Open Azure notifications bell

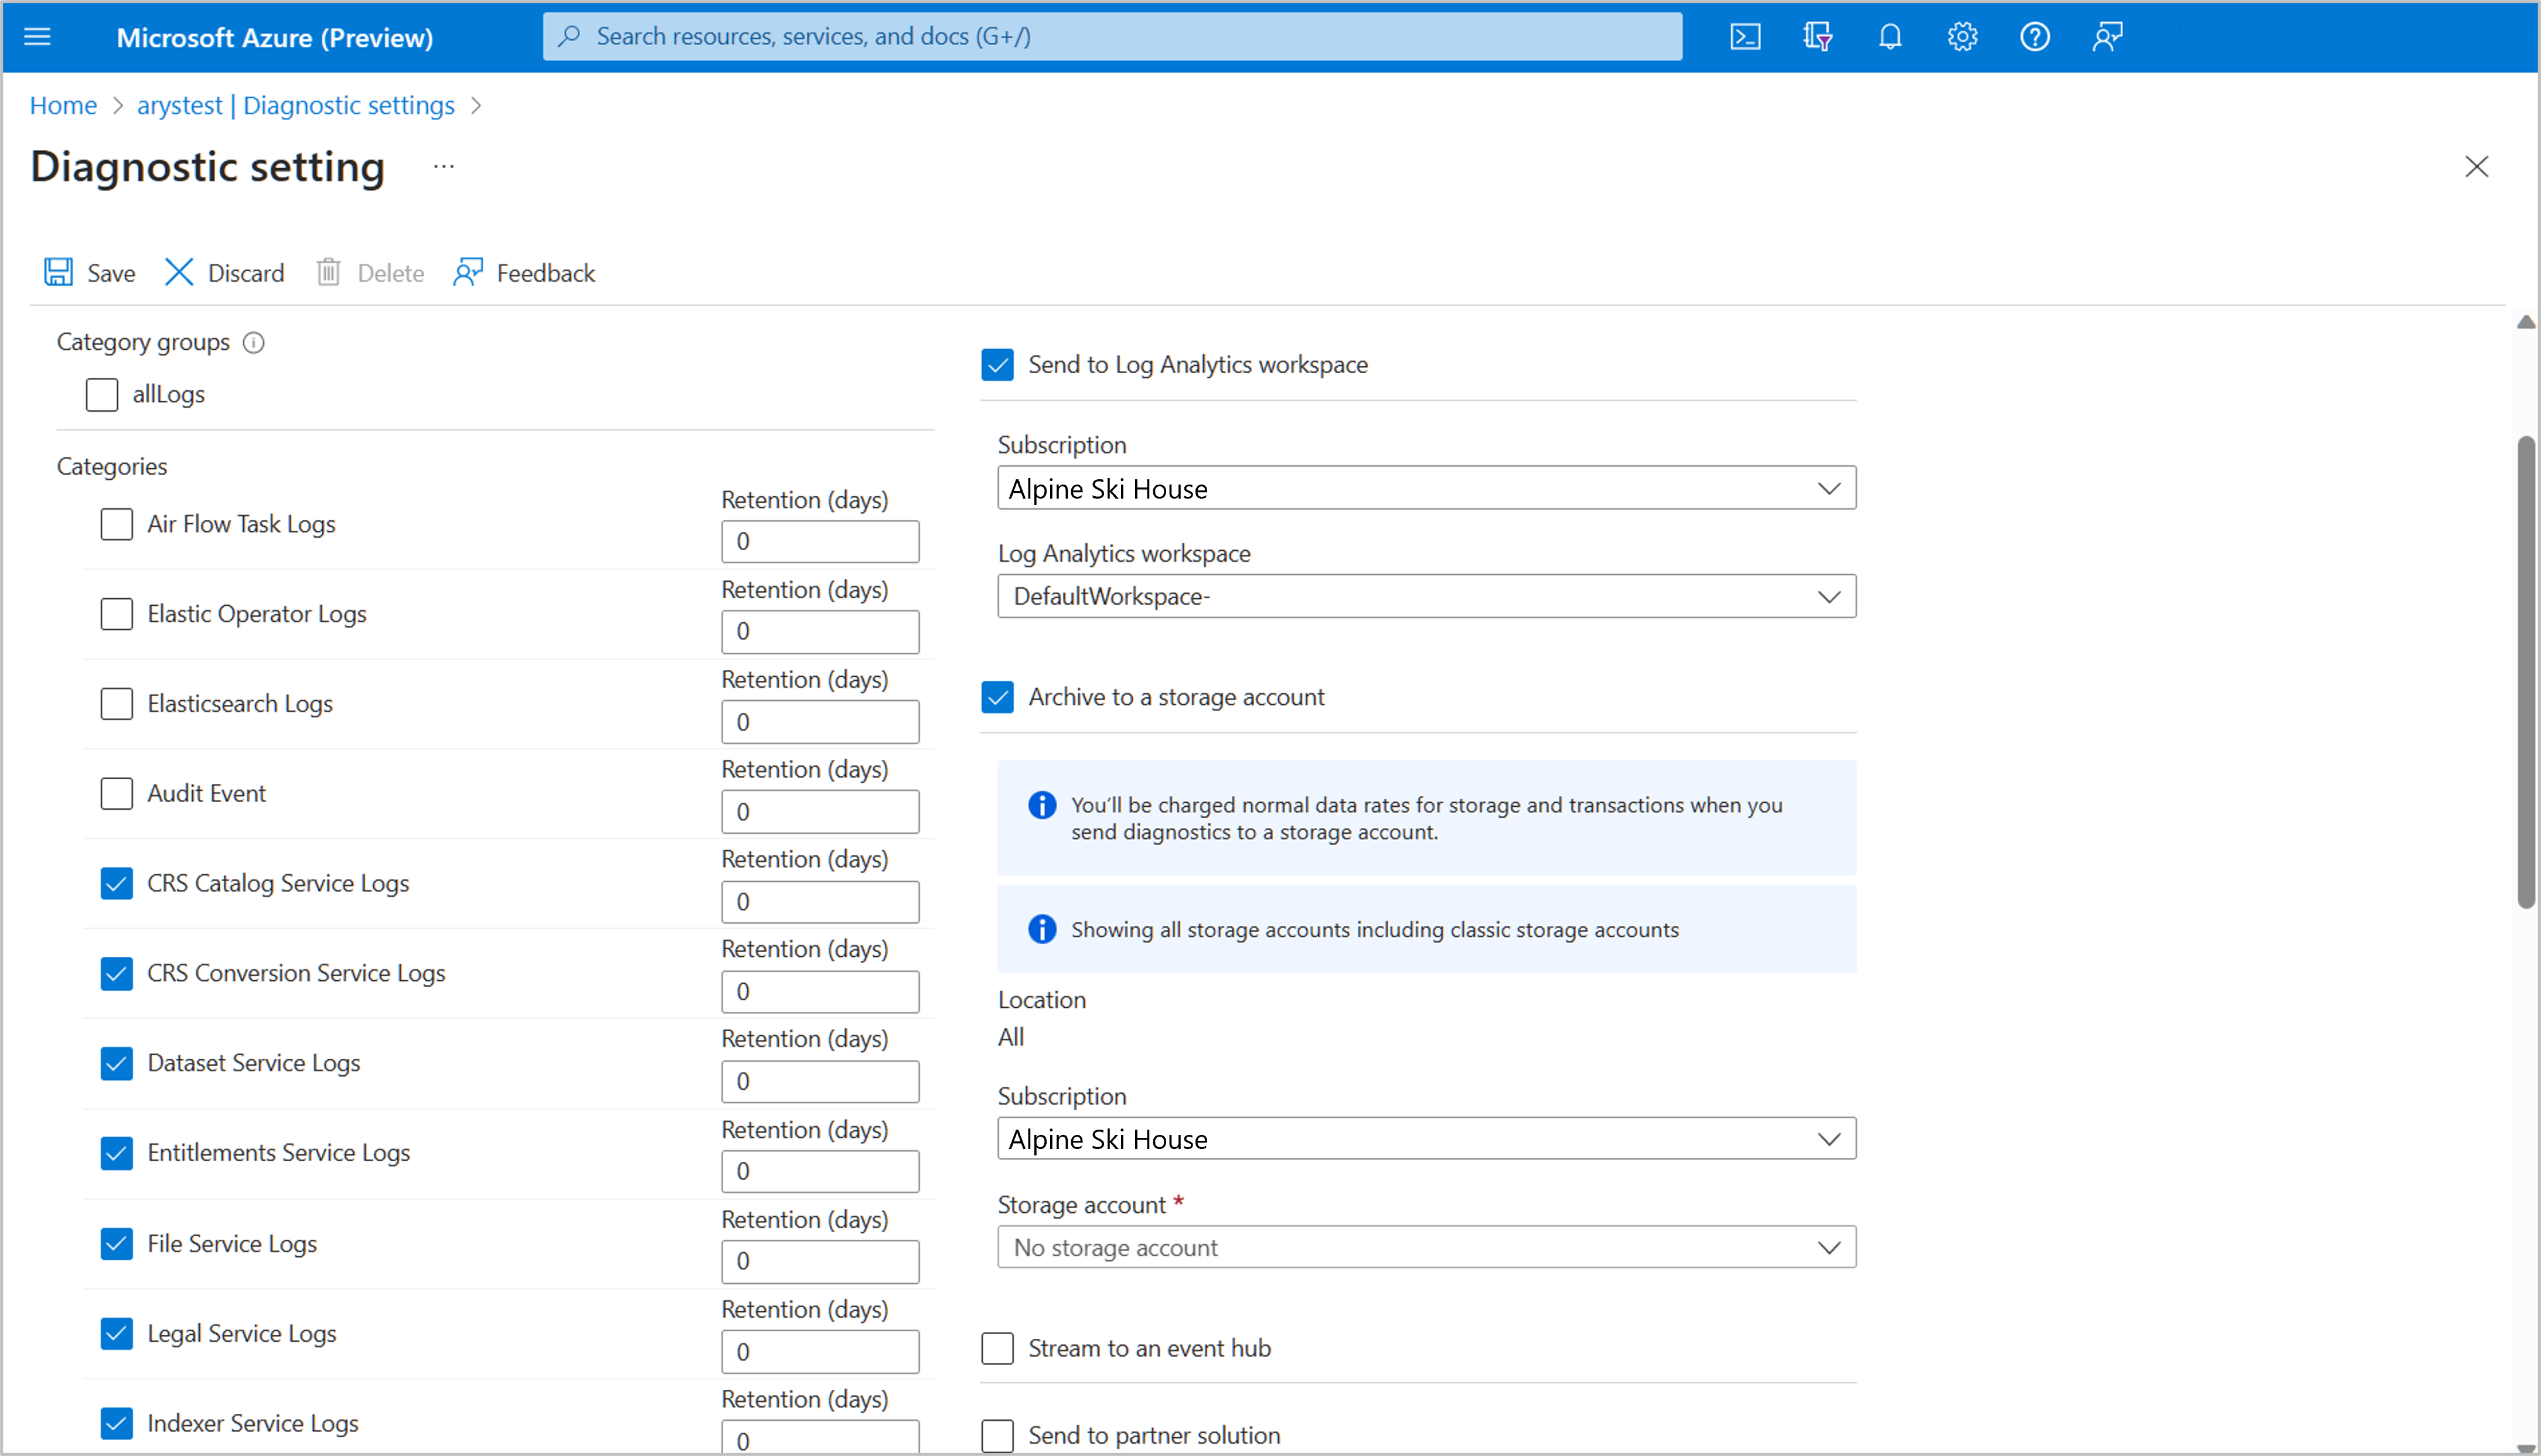click(x=1890, y=36)
